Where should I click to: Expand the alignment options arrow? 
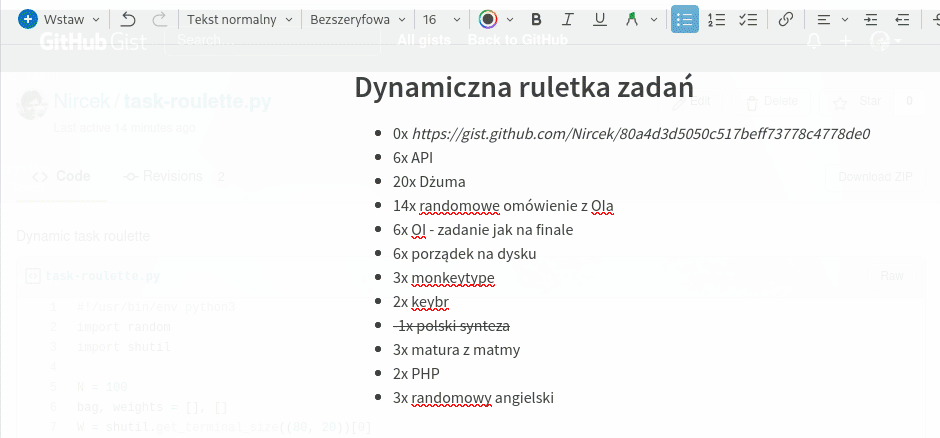coord(845,20)
